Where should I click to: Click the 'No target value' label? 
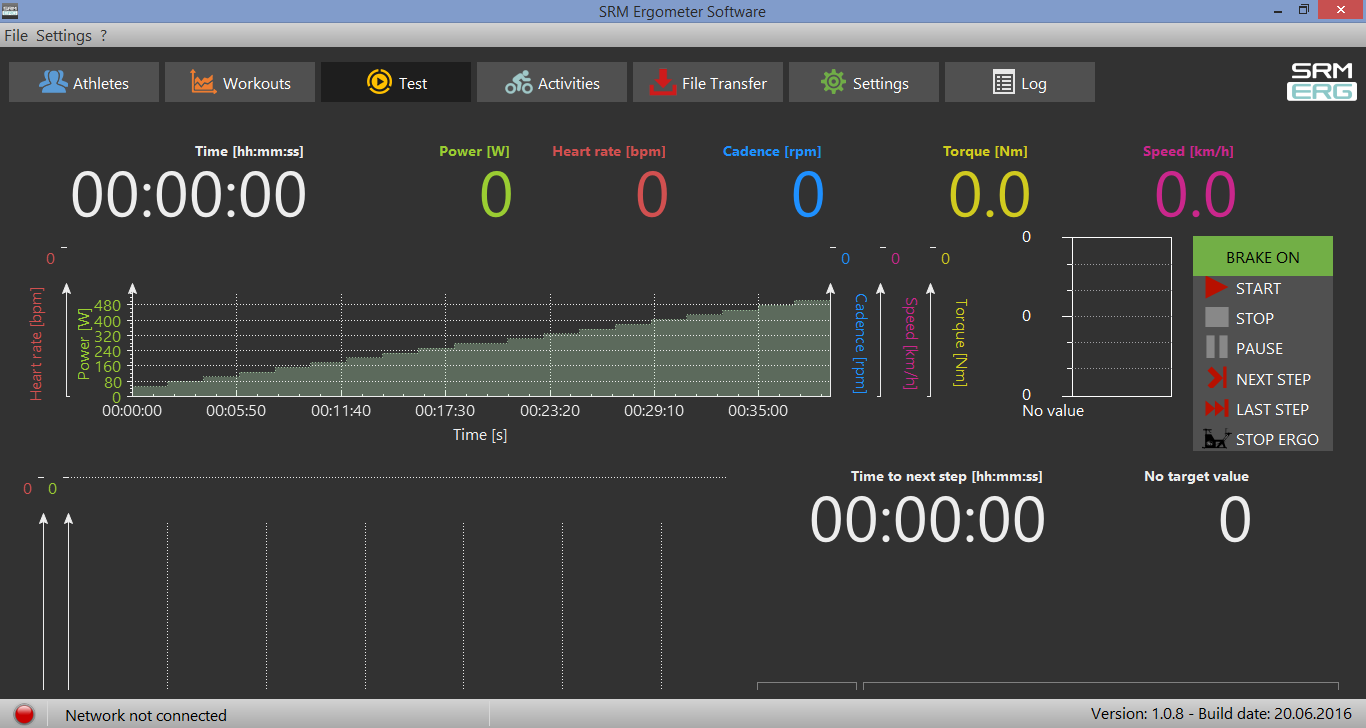[1196, 476]
